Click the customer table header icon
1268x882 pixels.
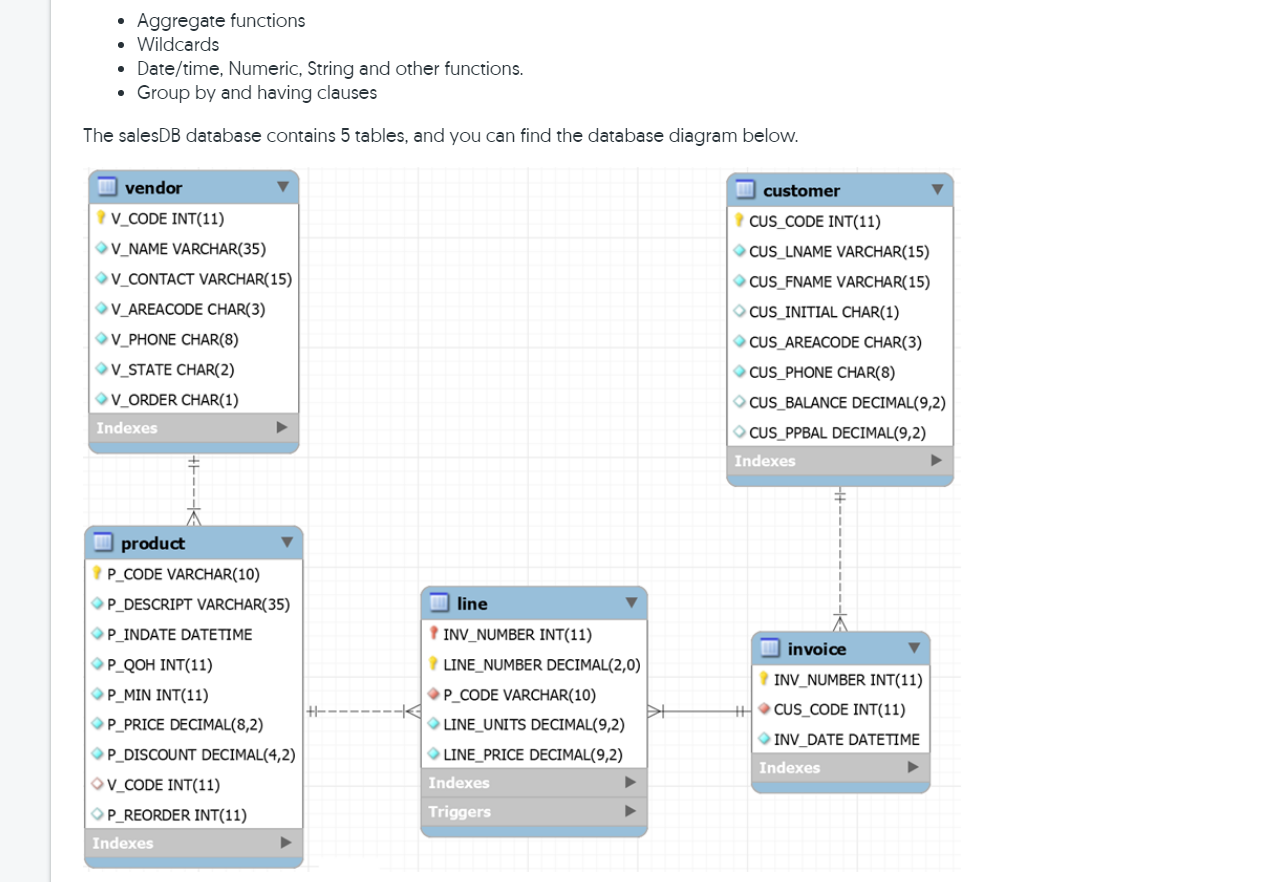(x=746, y=190)
